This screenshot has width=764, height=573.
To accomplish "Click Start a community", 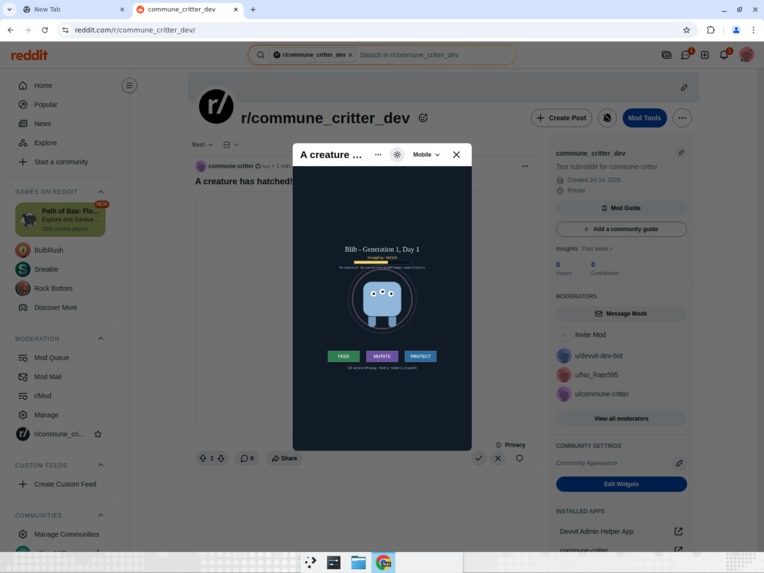I will click(61, 162).
